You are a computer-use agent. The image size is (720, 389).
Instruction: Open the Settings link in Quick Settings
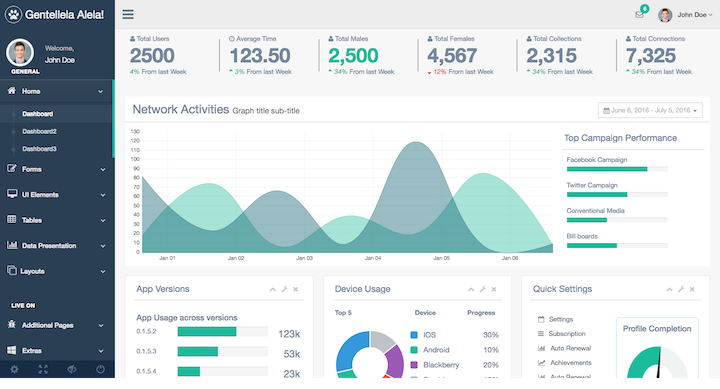(561, 319)
